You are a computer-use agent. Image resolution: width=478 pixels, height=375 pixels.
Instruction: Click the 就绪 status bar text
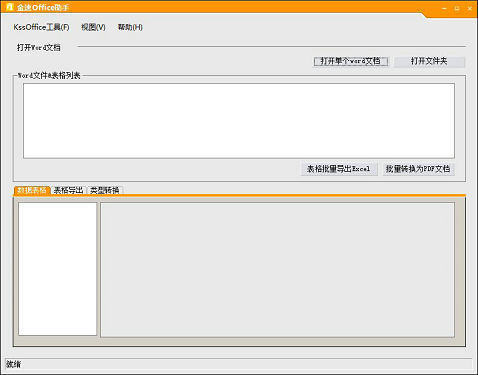[x=14, y=364]
